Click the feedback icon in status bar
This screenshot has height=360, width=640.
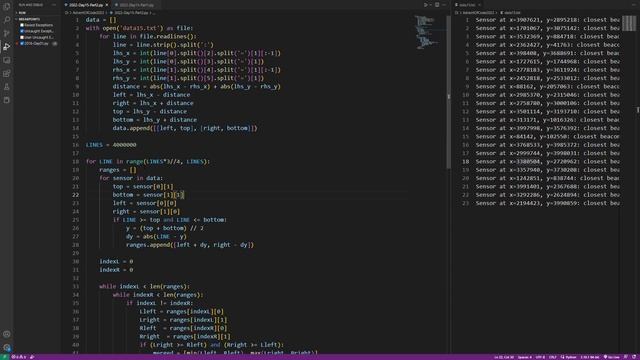[625, 357]
